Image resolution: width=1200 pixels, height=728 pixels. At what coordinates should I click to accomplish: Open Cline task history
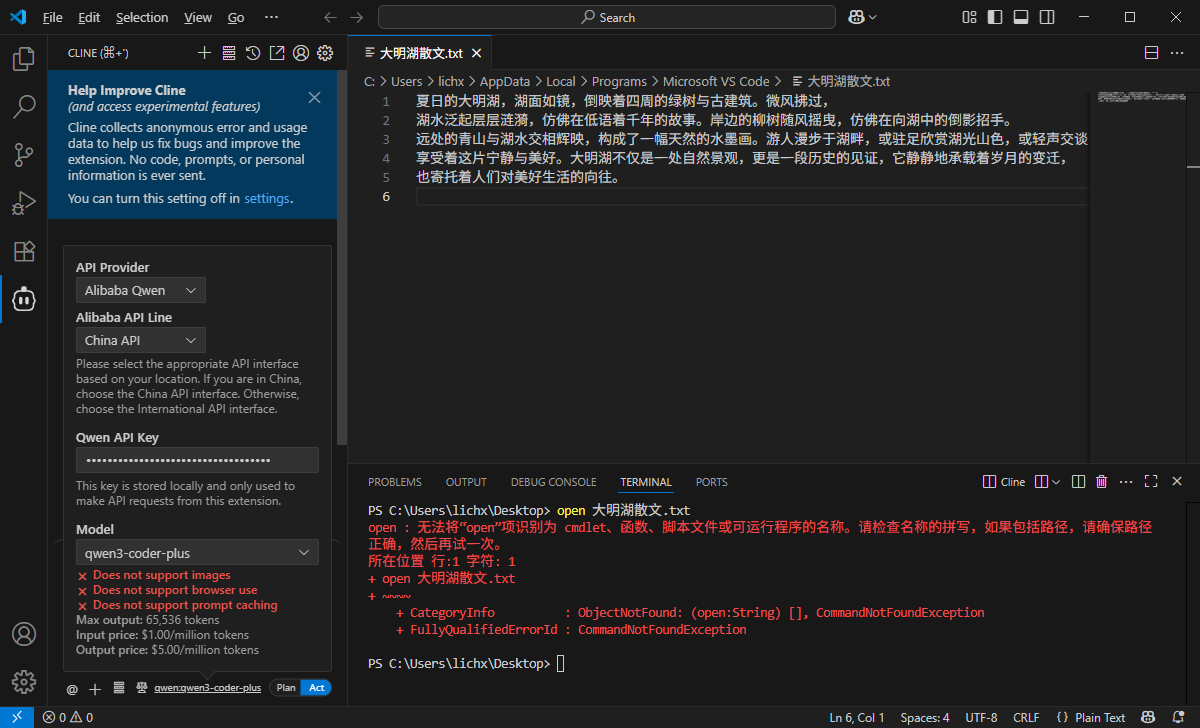click(x=253, y=53)
